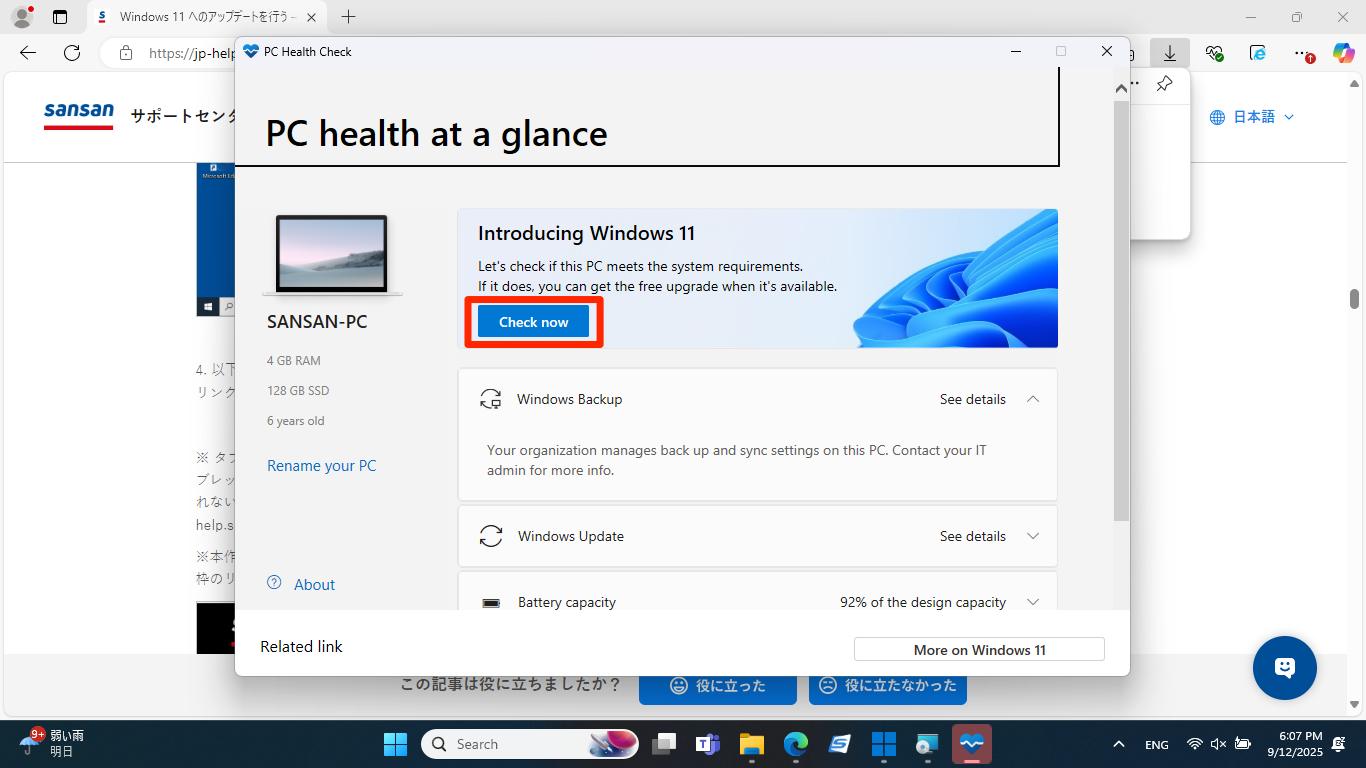Open the About link in PC Health Check
This screenshot has height=768, width=1366.
[x=314, y=585]
